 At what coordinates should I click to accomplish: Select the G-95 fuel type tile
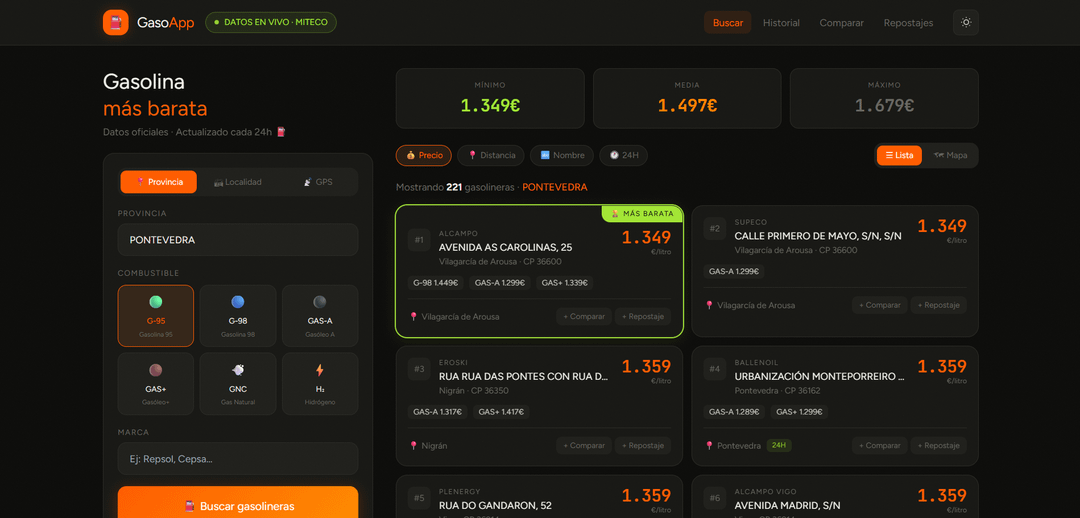[155, 315]
